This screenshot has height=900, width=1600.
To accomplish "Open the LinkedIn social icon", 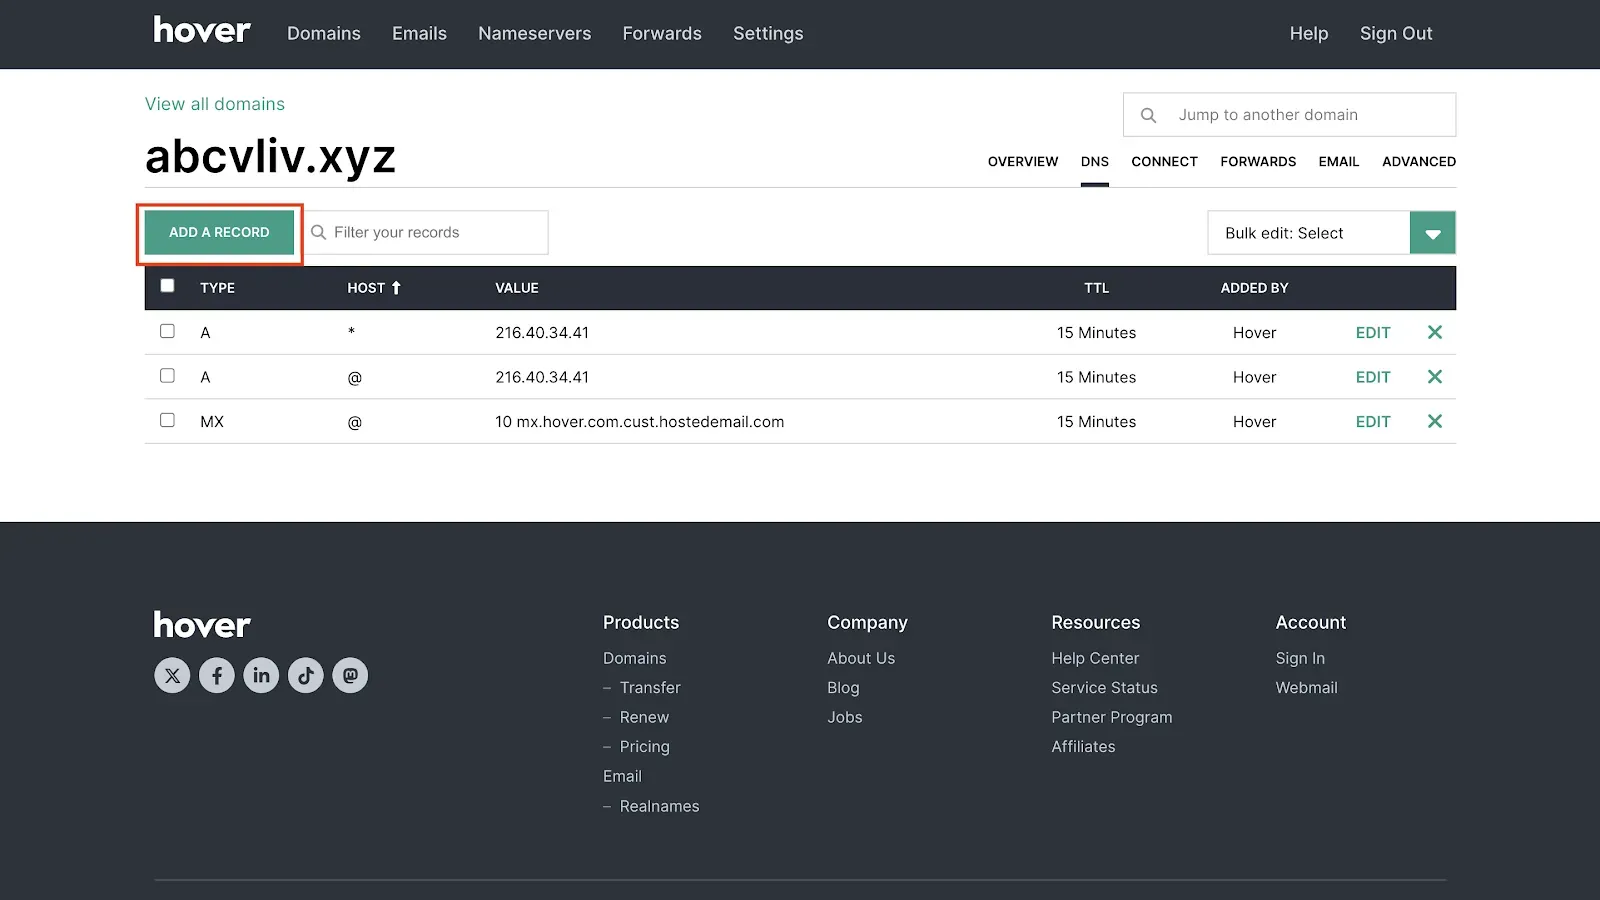I will (x=261, y=675).
